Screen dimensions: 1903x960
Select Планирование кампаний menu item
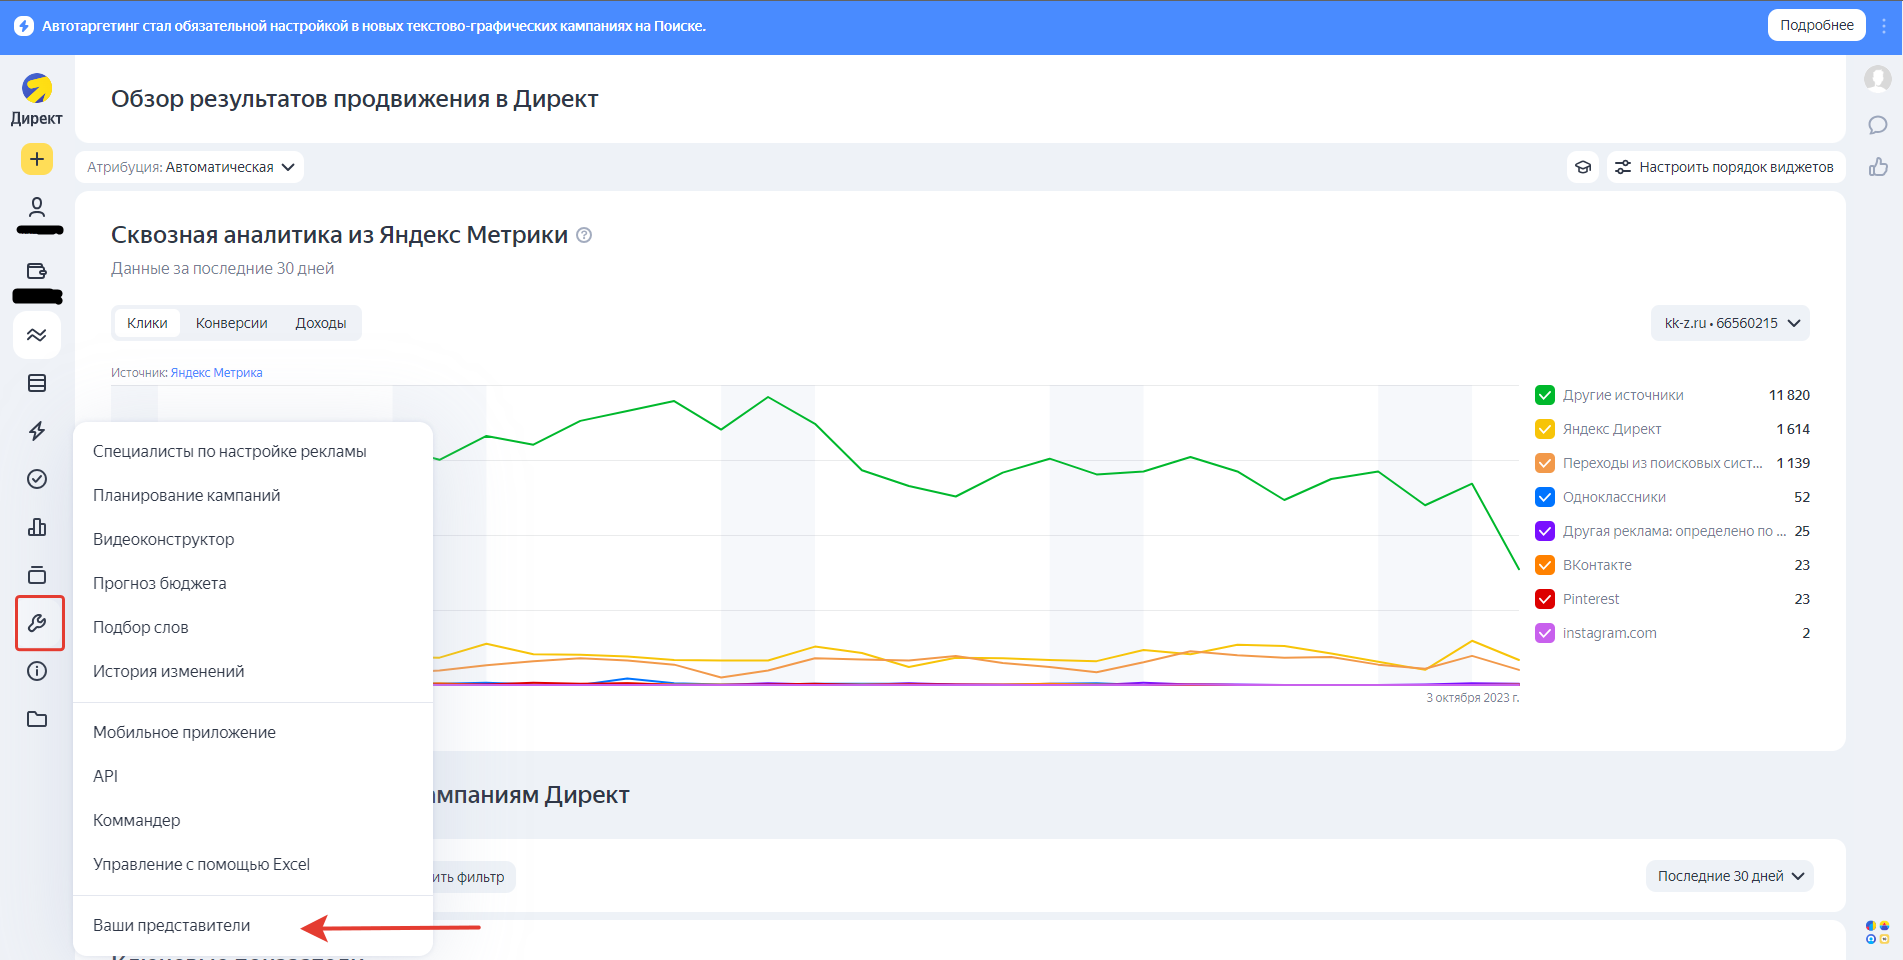pyautogui.click(x=253, y=495)
